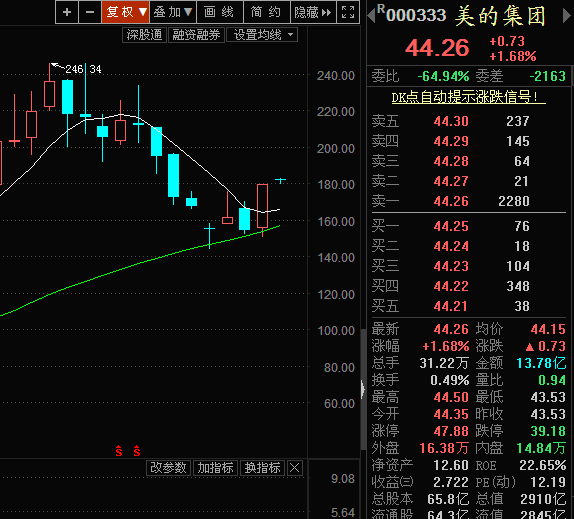Open the 复权 dropdown
The height and width of the screenshot is (519, 574).
click(x=126, y=12)
